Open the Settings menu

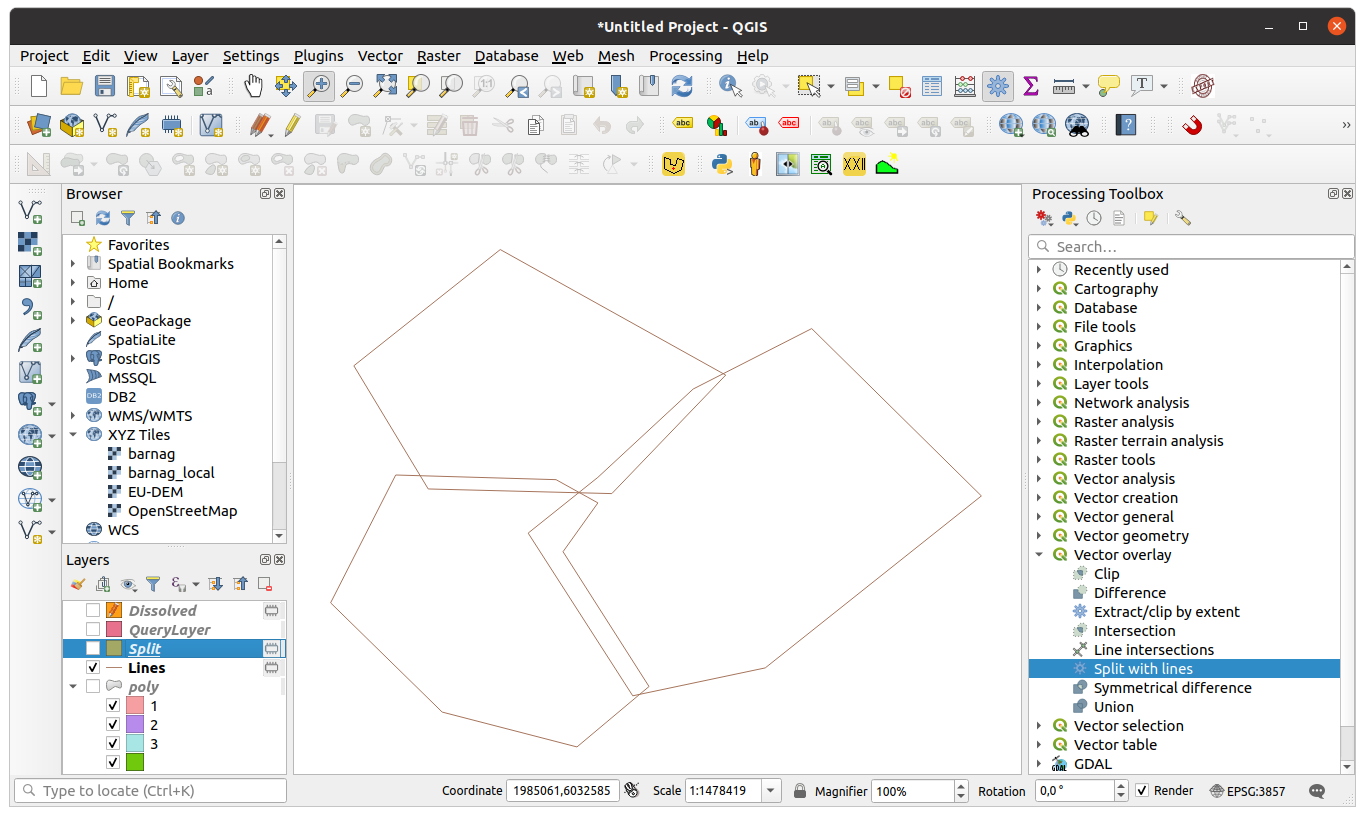(x=251, y=56)
